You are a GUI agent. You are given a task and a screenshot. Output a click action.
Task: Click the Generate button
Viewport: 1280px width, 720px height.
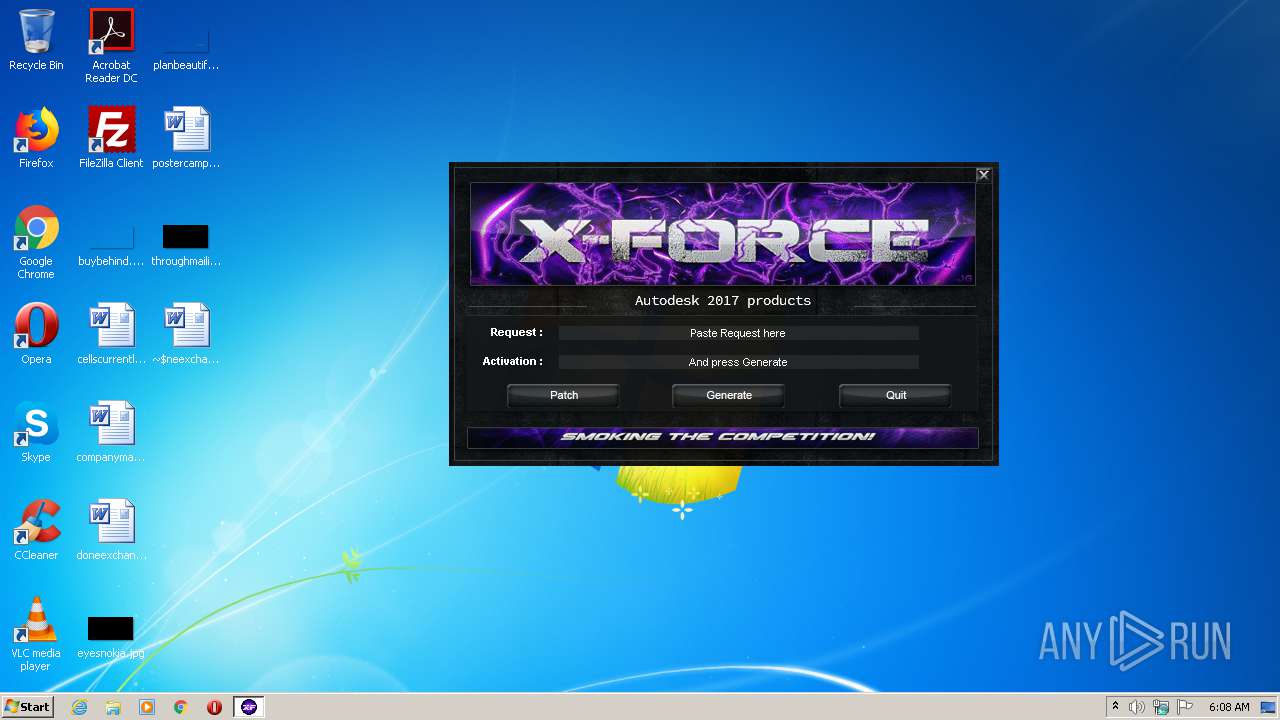(729, 396)
